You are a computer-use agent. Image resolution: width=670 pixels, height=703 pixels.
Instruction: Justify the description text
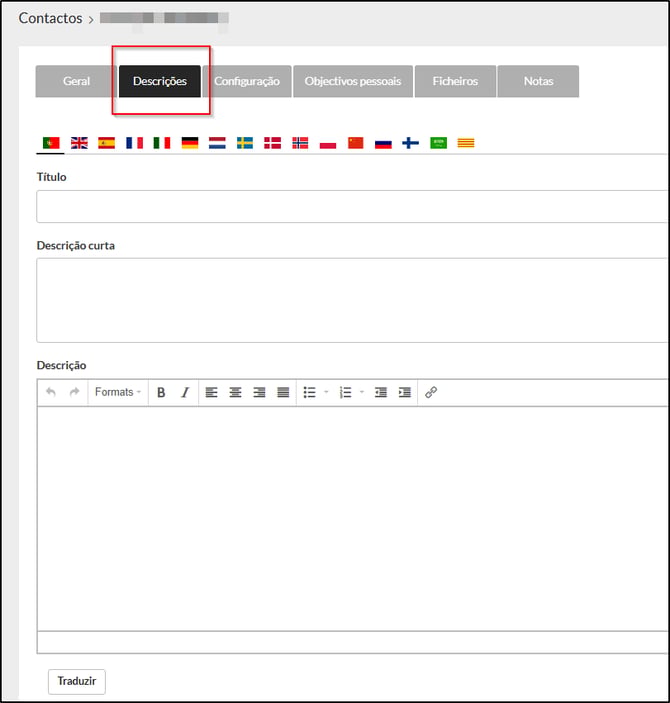click(283, 393)
